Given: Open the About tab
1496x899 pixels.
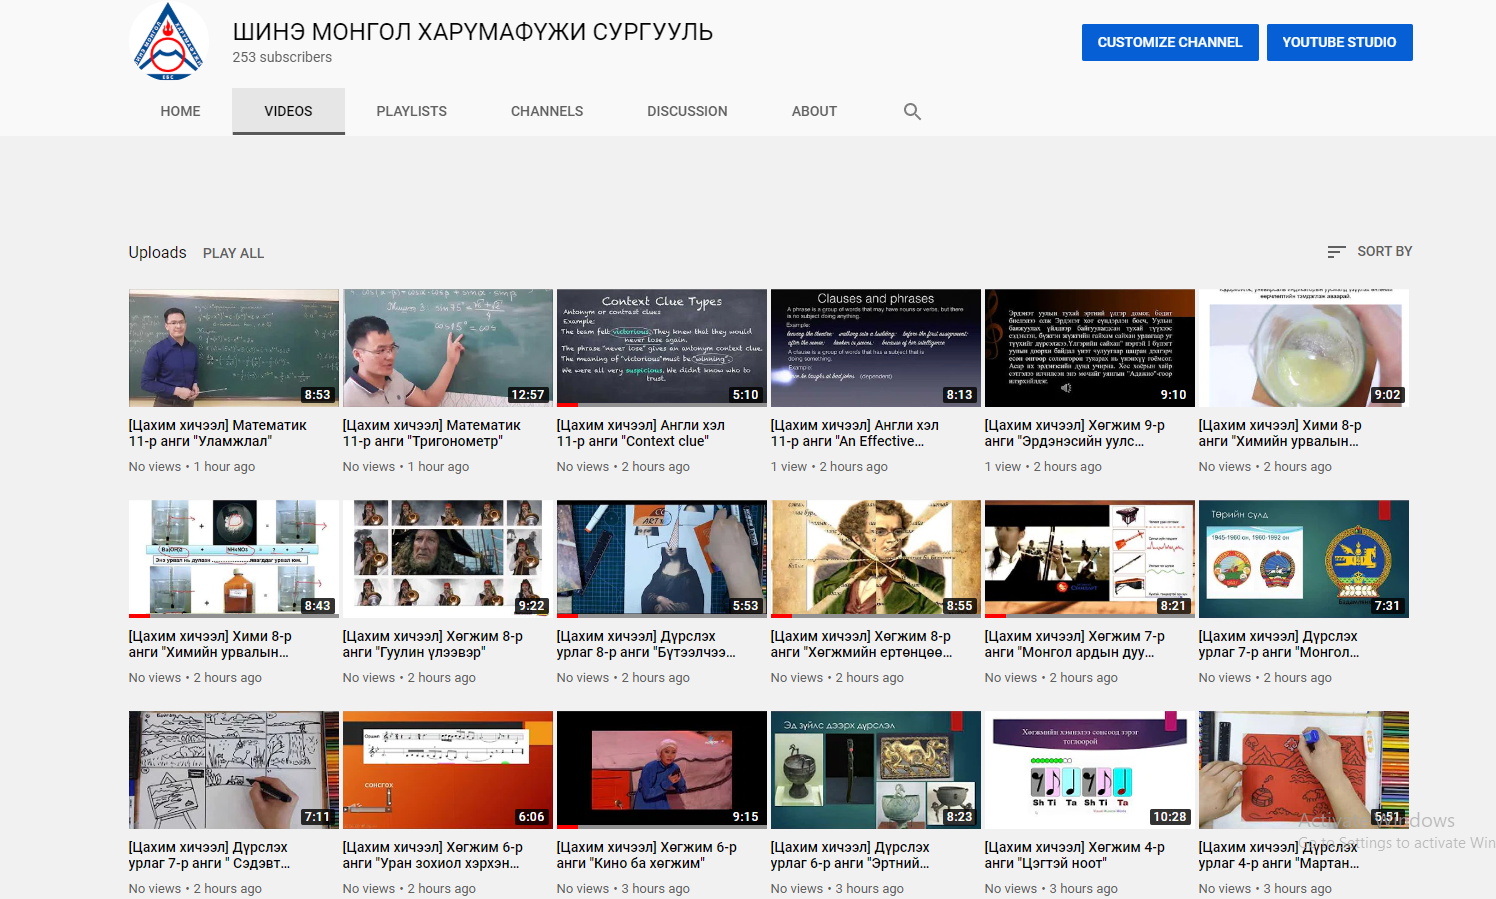Looking at the screenshot, I should 814,111.
